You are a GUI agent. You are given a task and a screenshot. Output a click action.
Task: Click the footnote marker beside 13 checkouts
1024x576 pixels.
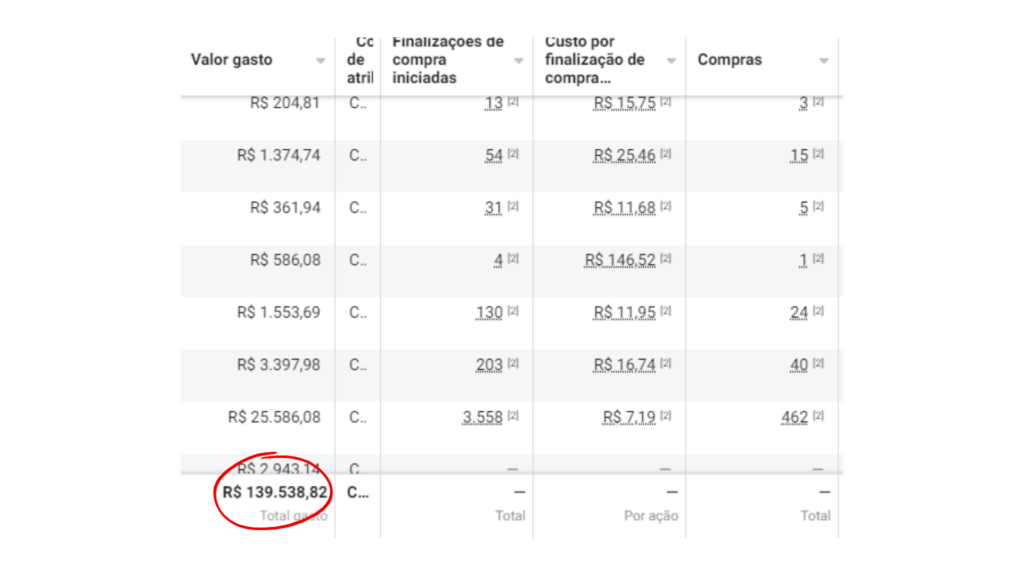point(513,101)
